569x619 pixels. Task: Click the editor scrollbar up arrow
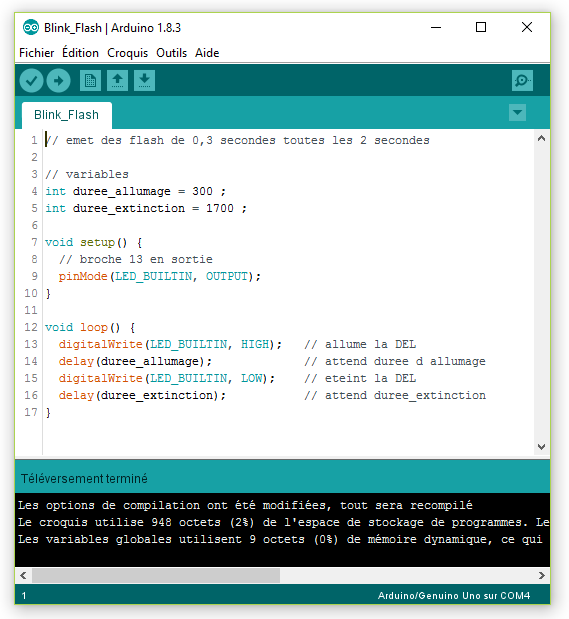point(541,139)
